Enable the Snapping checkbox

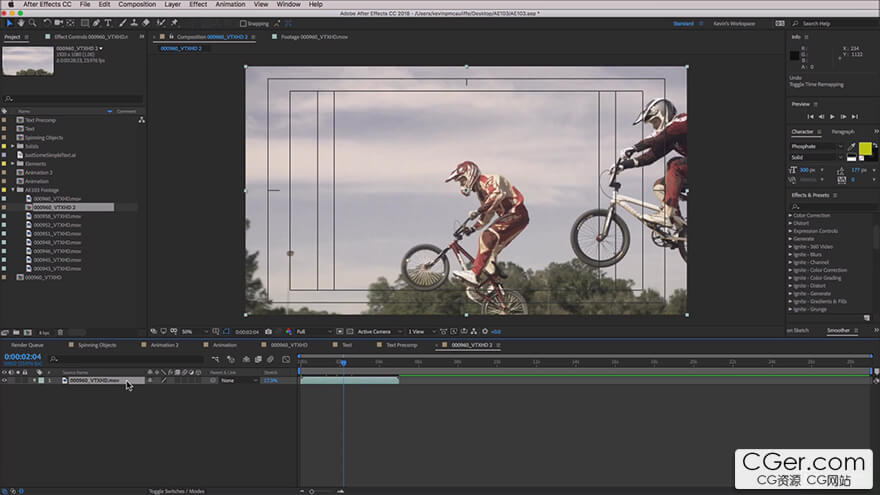[243, 24]
